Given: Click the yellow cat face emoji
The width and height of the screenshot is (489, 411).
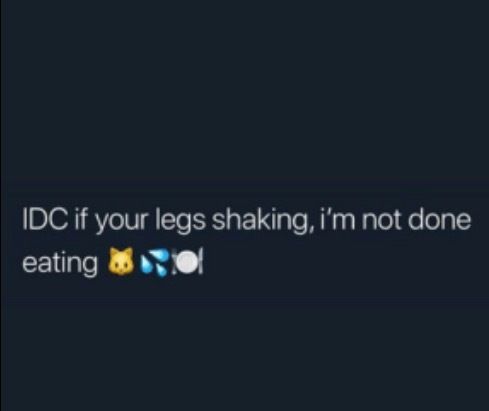Looking at the screenshot, I should tap(121, 261).
